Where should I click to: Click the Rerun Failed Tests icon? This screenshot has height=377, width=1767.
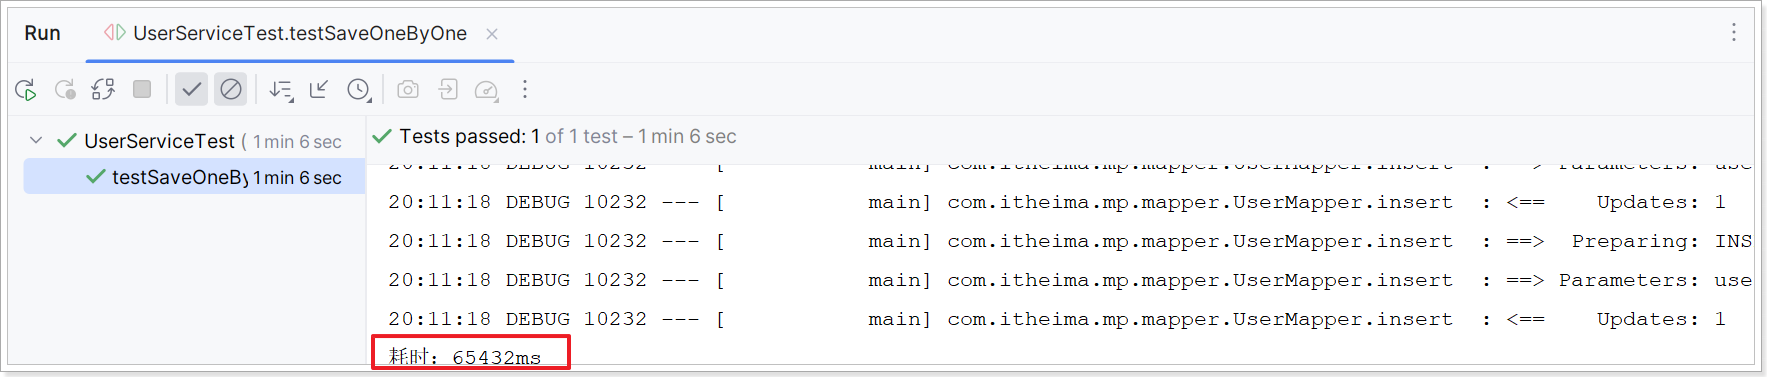pyautogui.click(x=65, y=90)
